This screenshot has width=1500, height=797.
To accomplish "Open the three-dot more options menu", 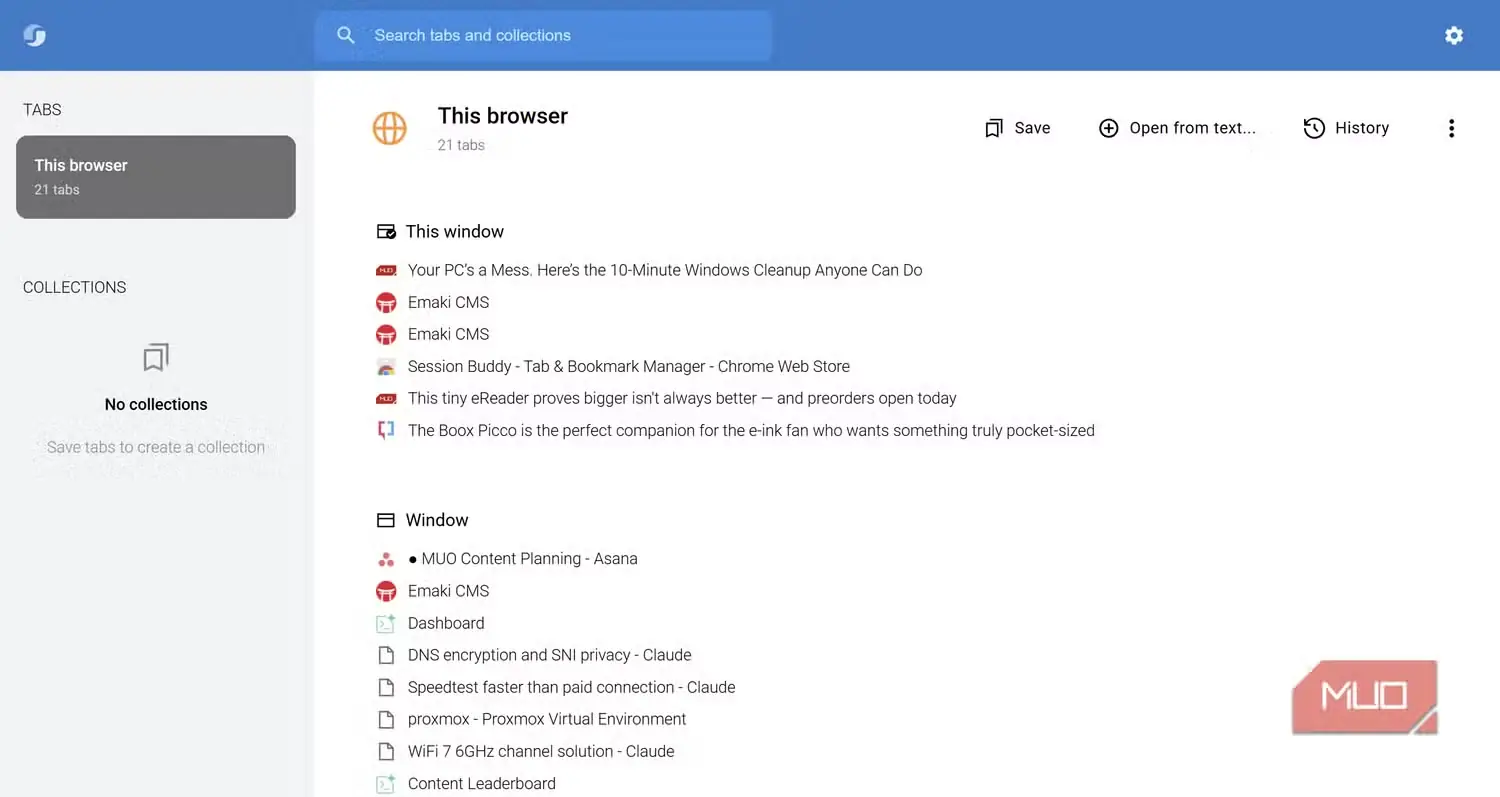I will (x=1451, y=128).
